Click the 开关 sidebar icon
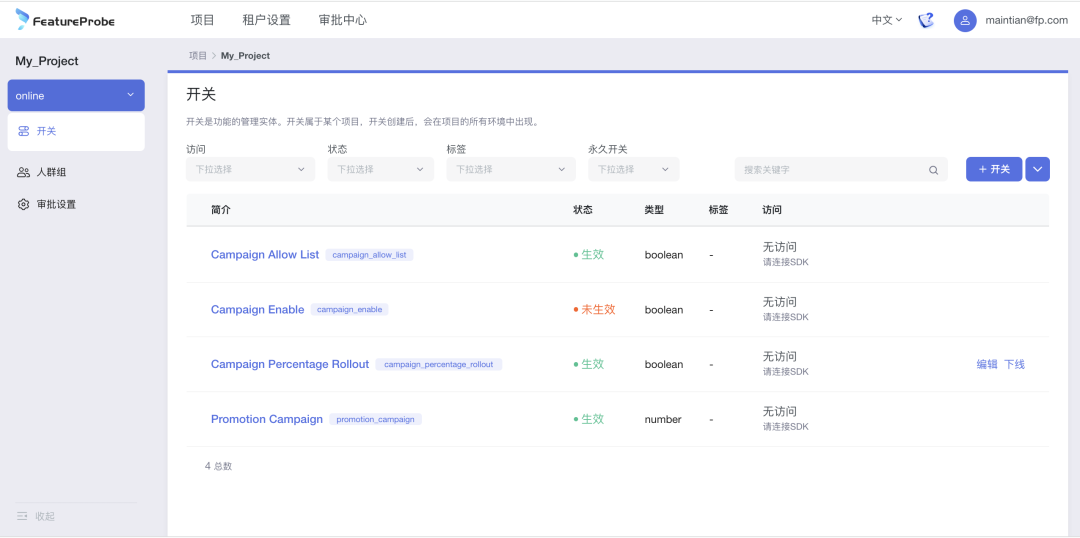 [24, 131]
